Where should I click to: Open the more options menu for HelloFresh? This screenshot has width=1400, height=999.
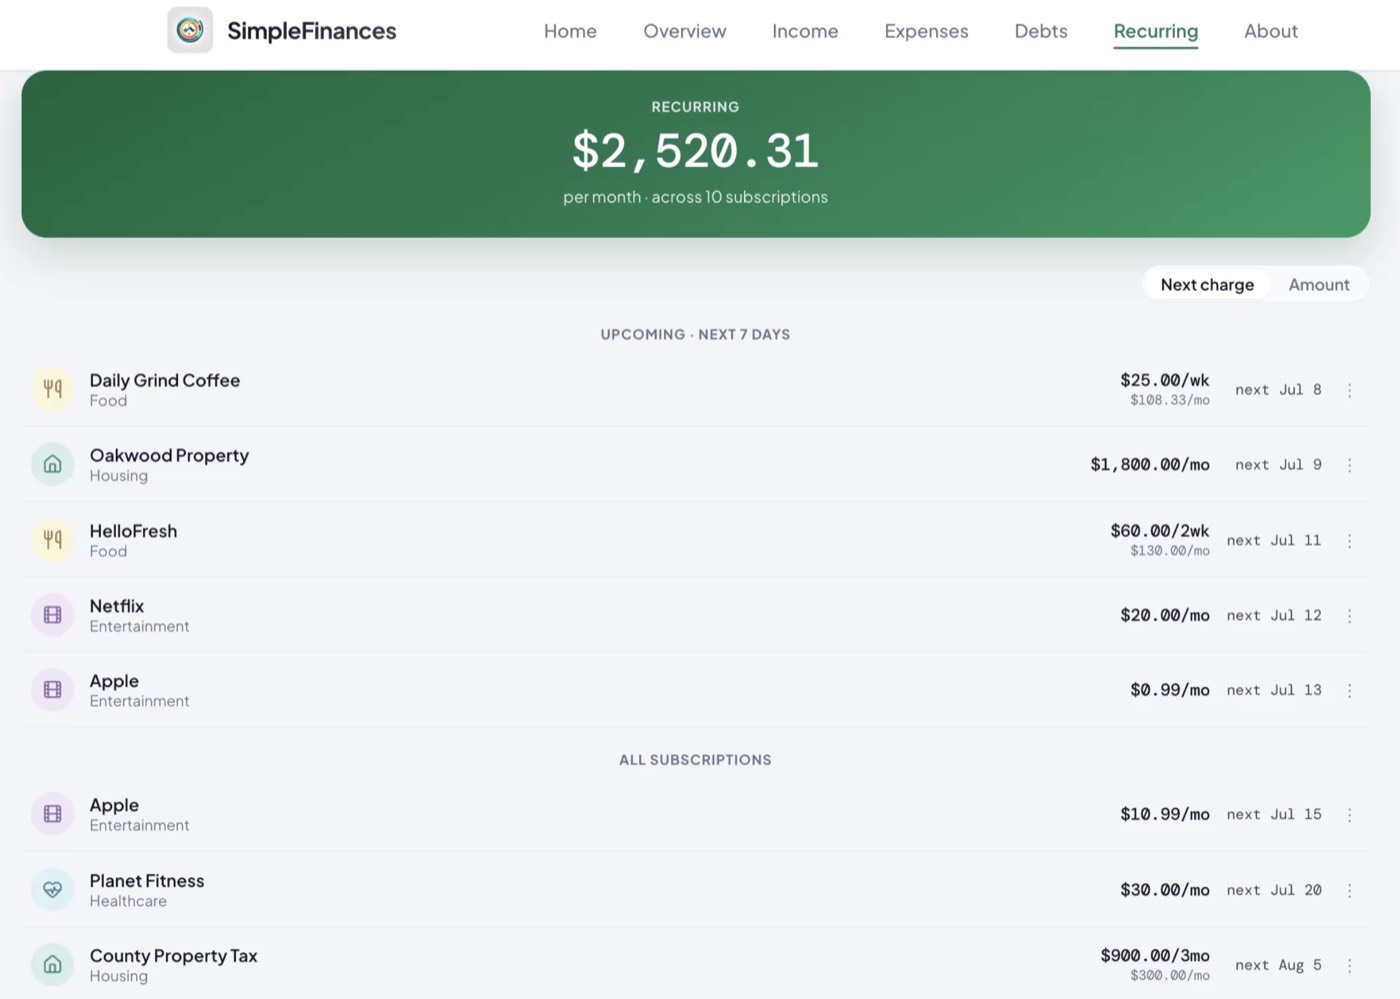[1349, 541]
